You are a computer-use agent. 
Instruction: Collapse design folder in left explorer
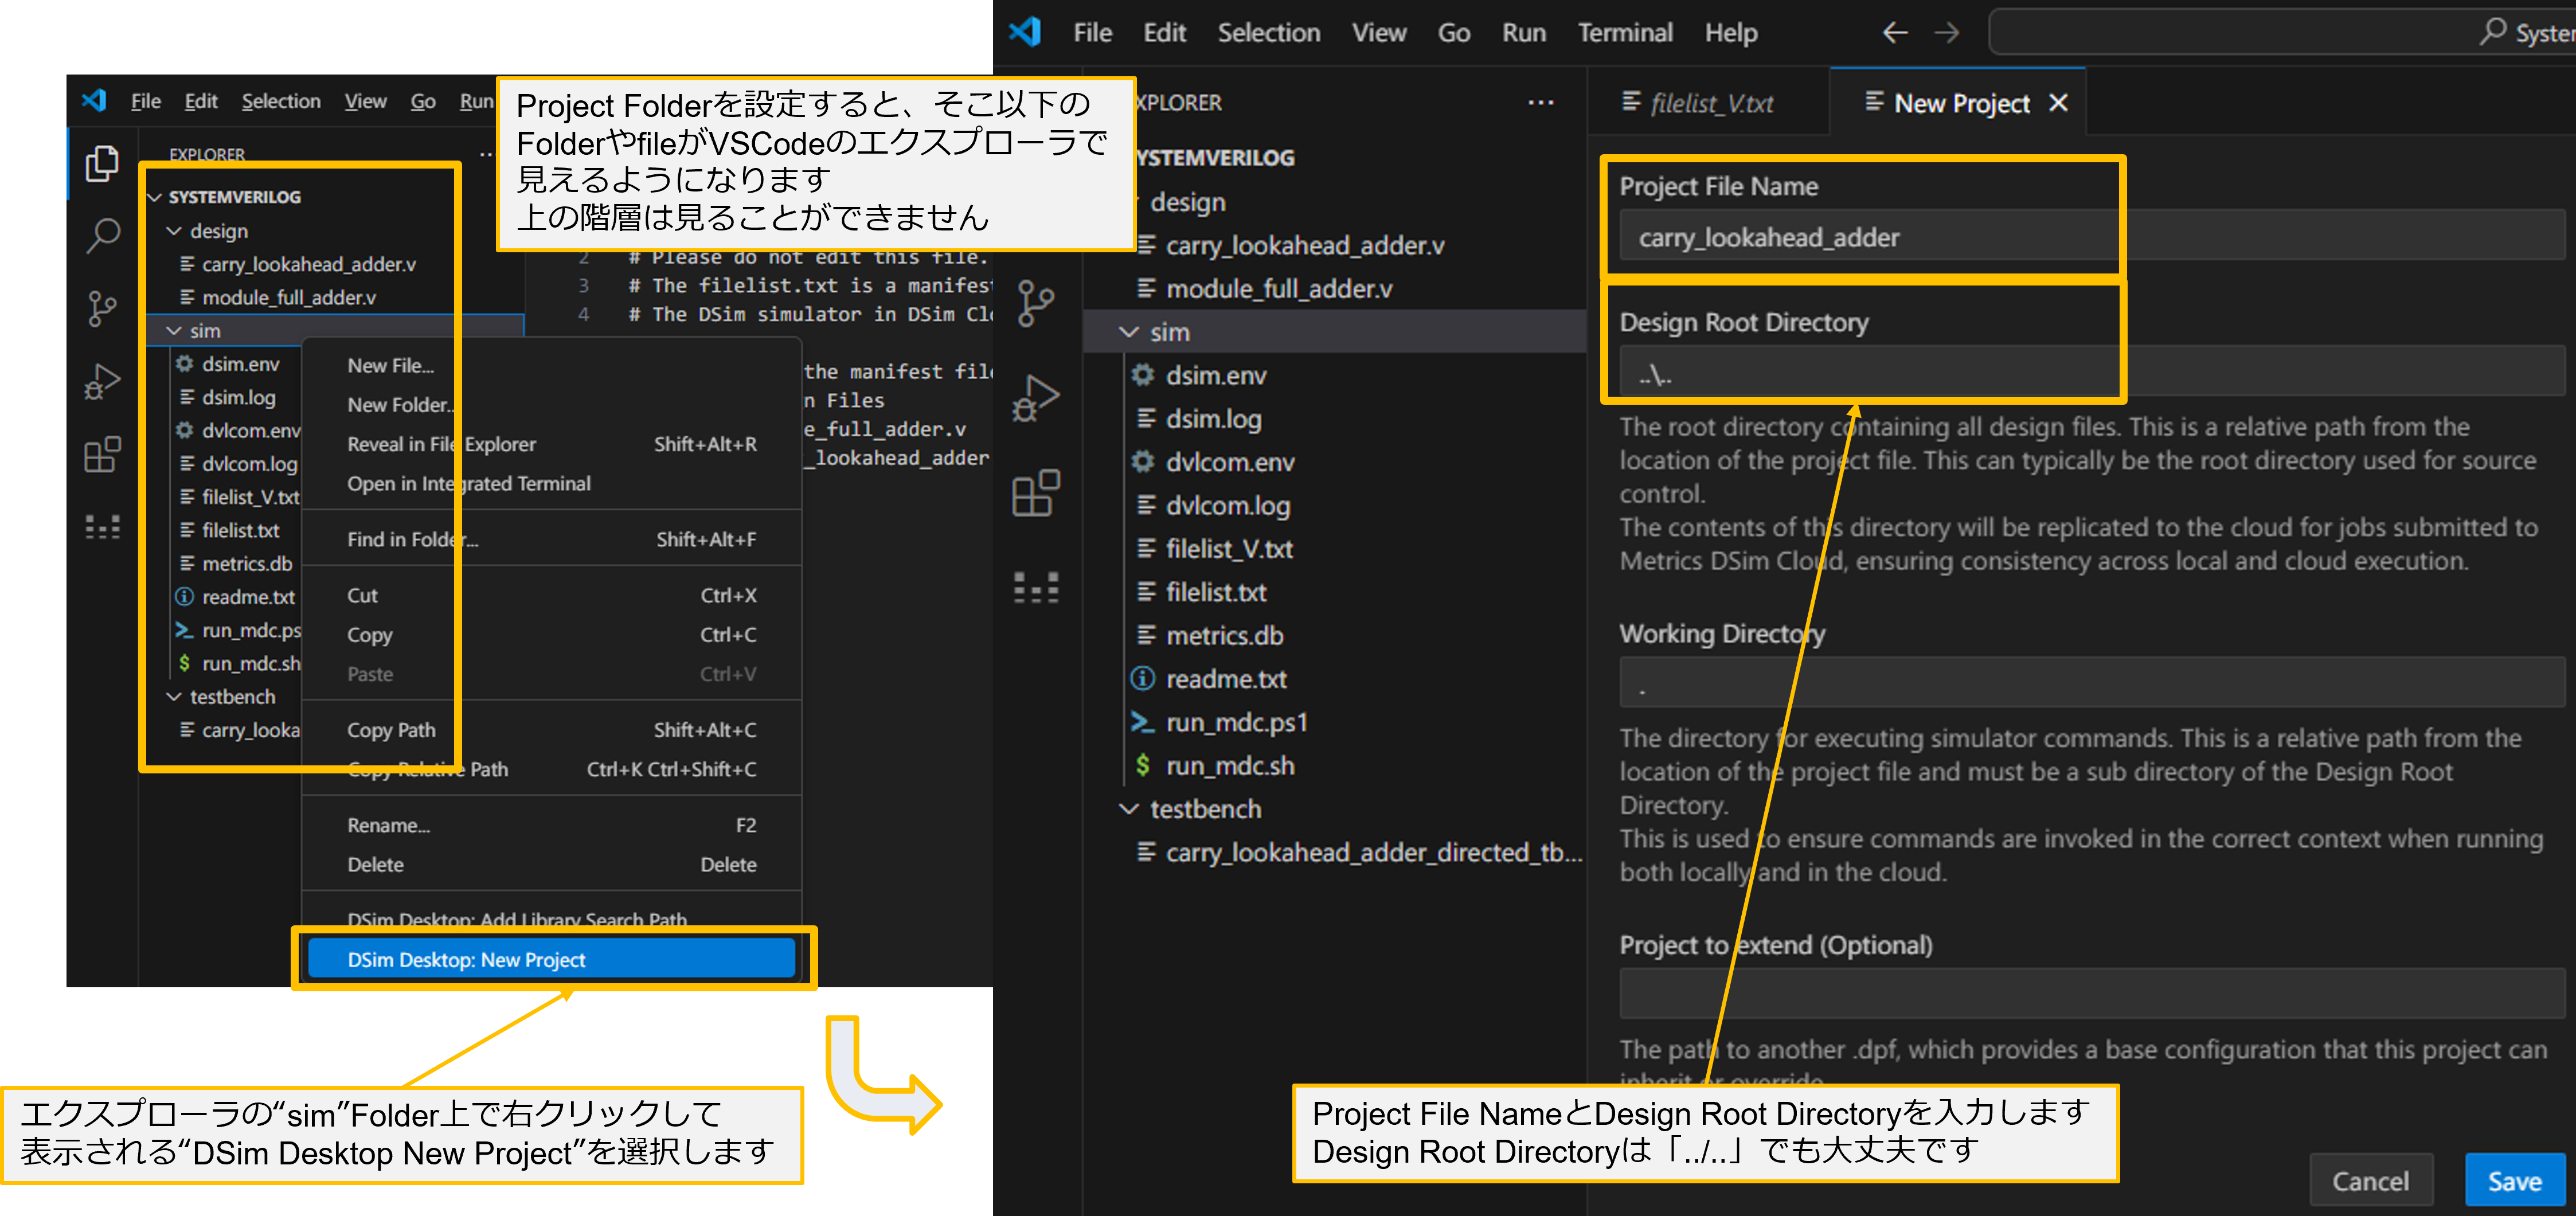tap(174, 231)
